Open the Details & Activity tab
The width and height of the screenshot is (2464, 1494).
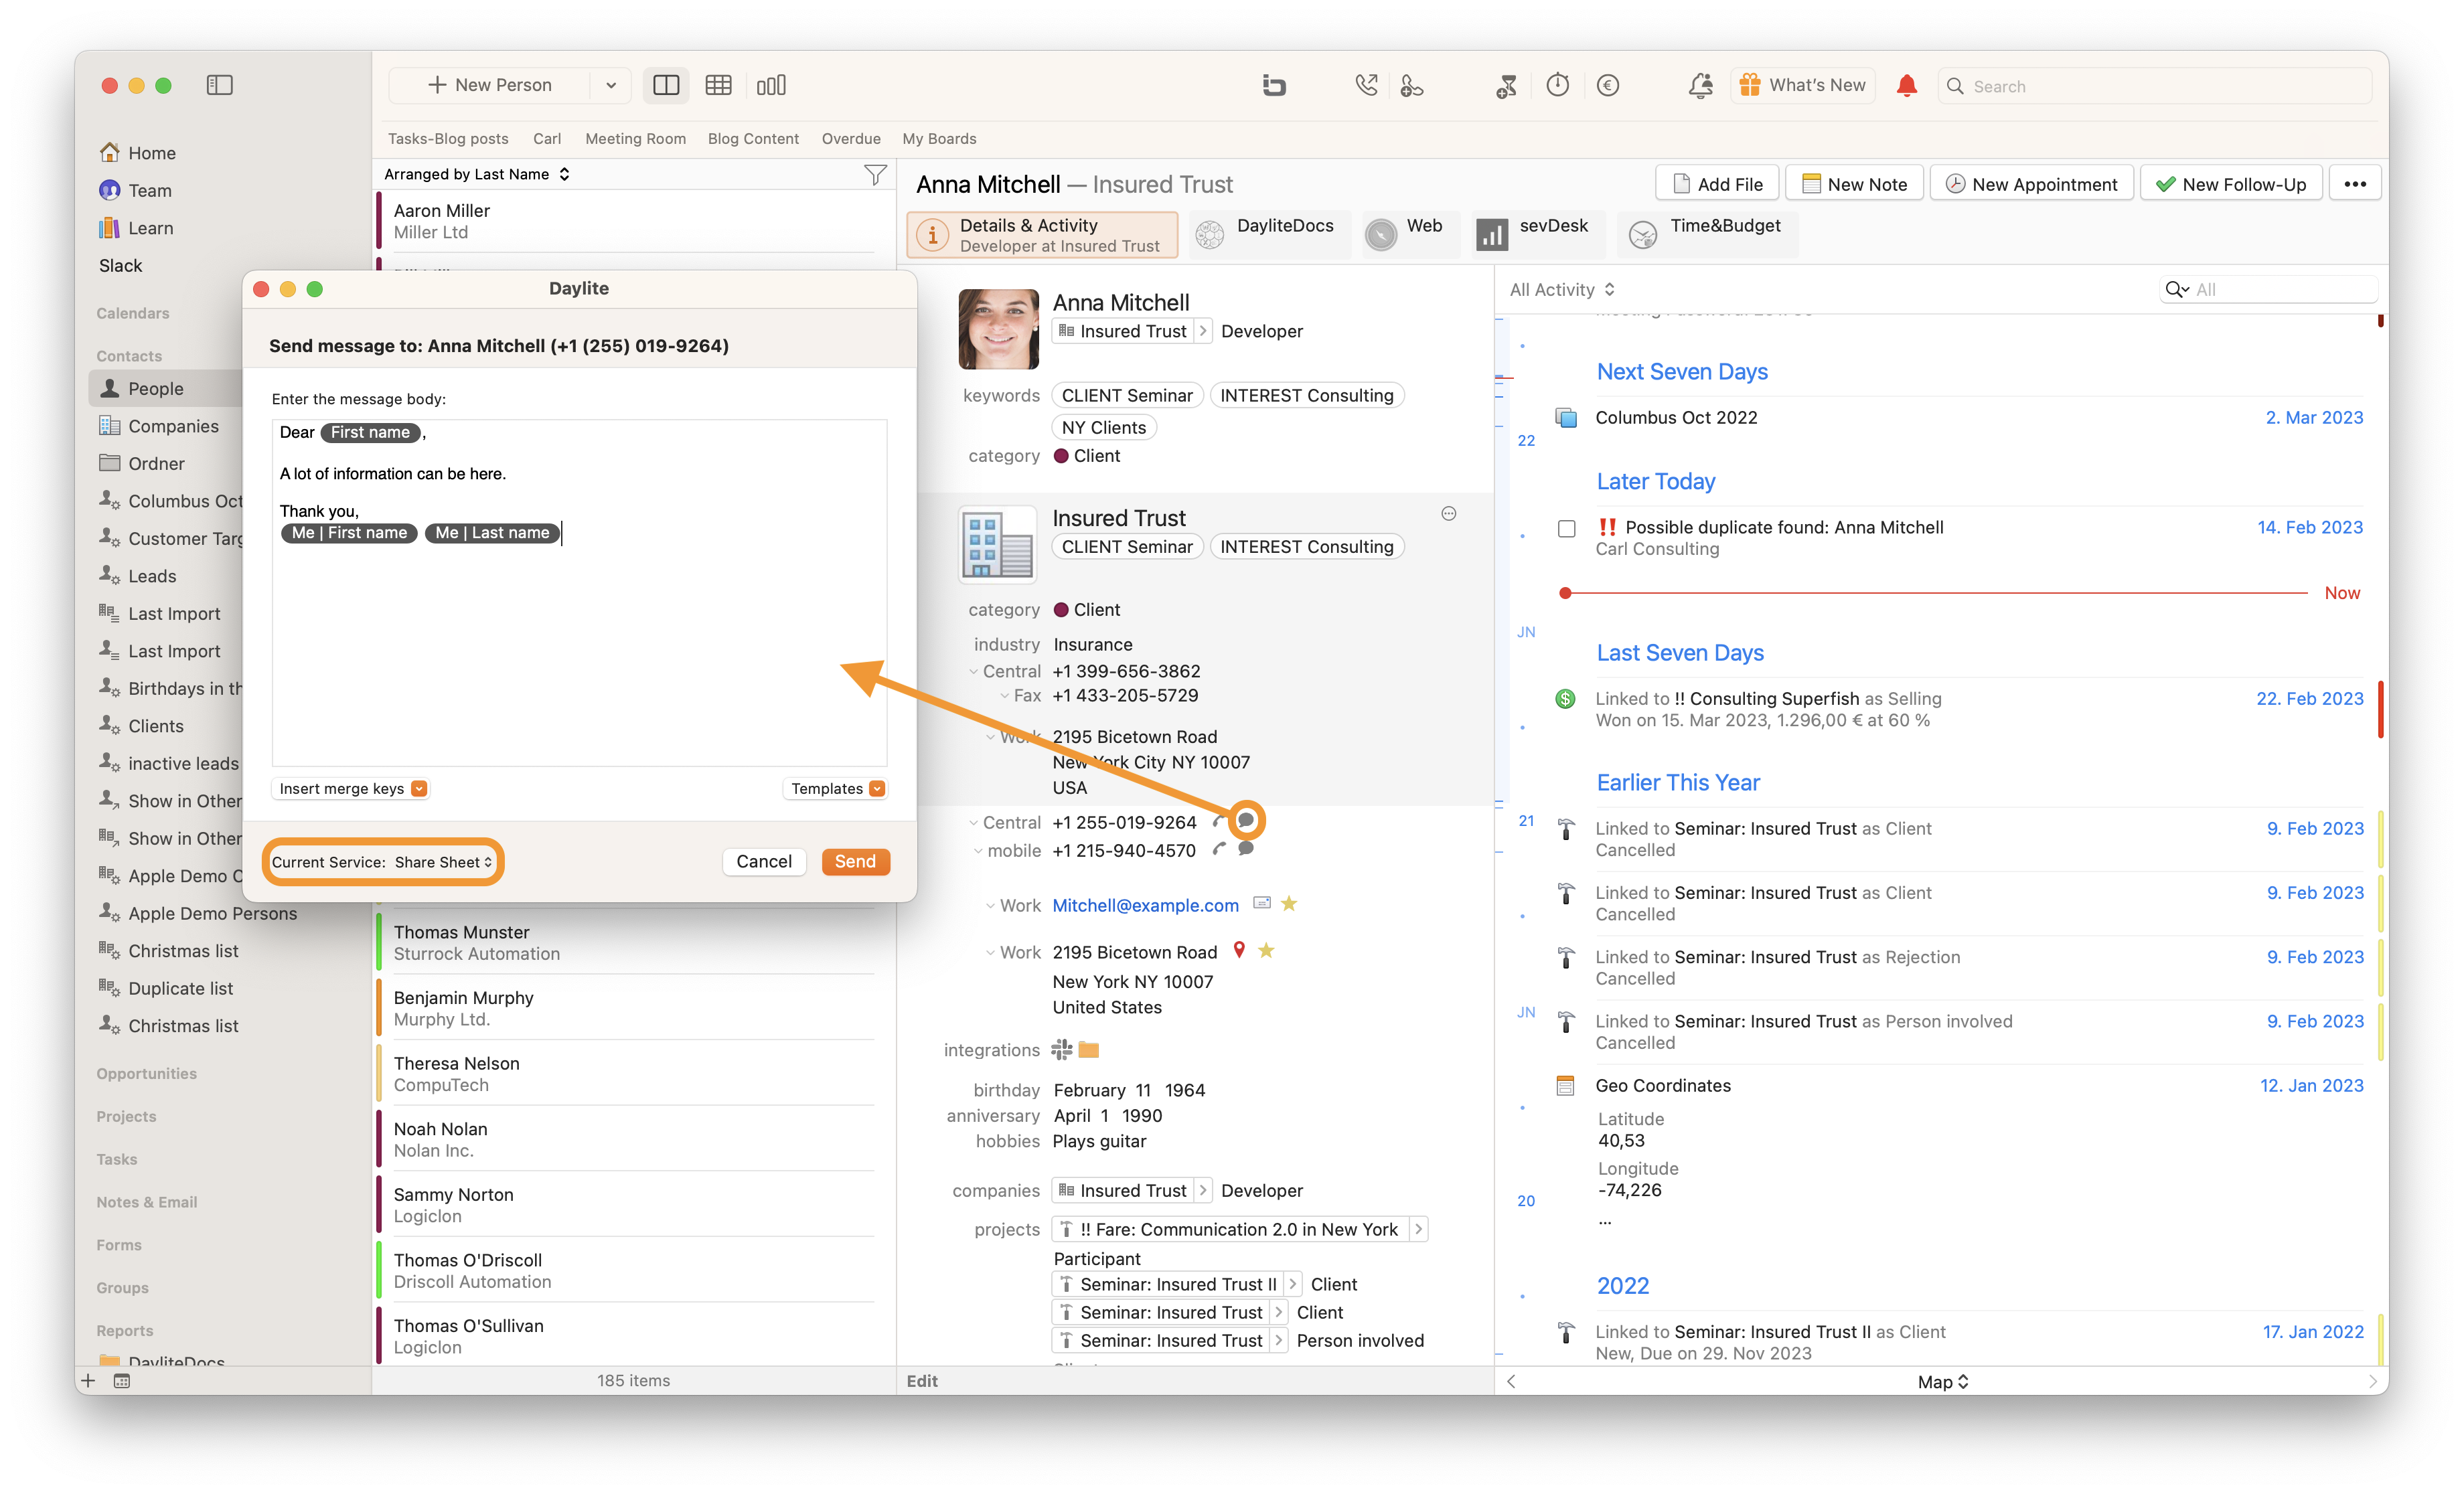point(1042,235)
